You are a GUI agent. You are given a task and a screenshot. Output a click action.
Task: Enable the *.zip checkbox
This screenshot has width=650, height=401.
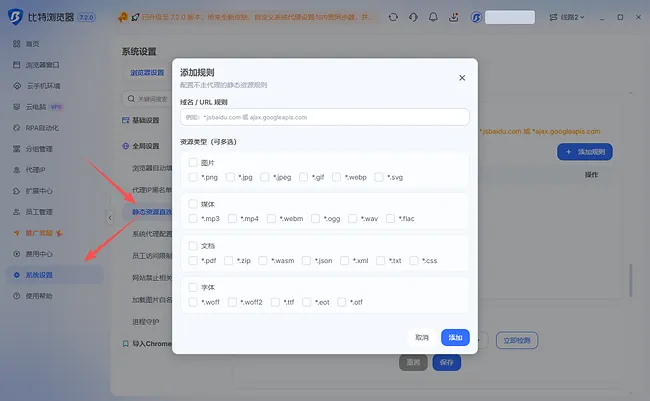(228, 260)
